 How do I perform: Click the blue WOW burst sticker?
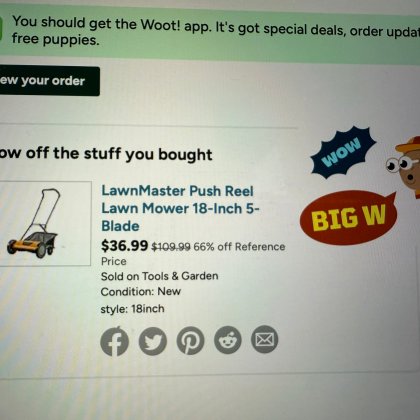click(343, 152)
